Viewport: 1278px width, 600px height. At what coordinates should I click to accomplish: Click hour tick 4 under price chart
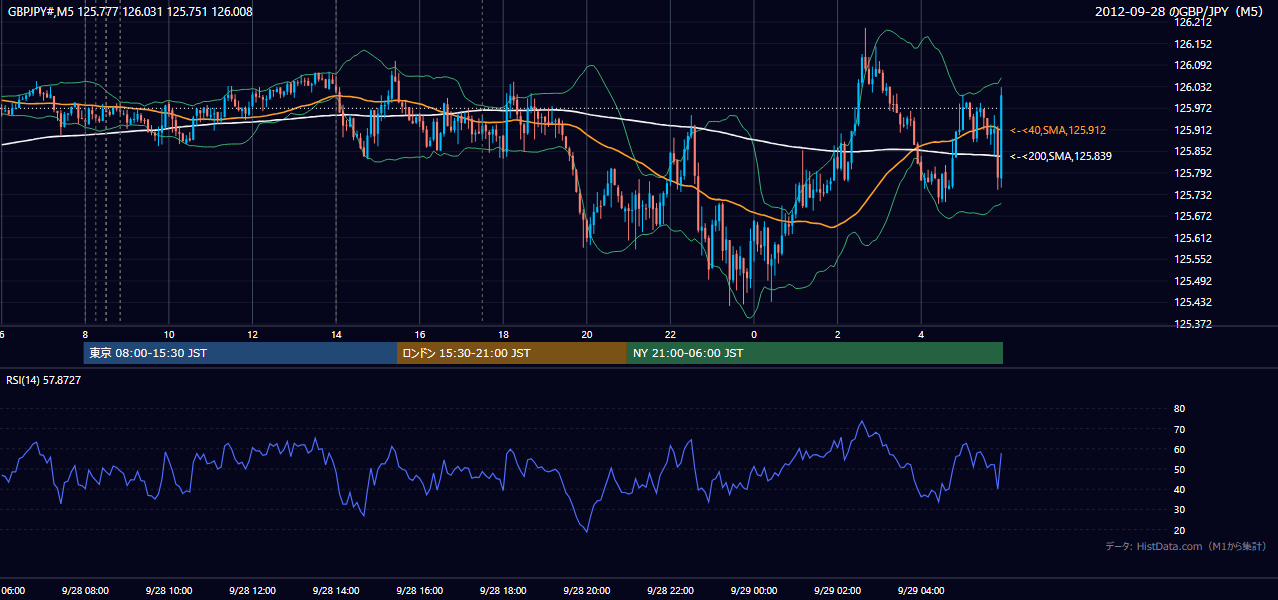[921, 334]
